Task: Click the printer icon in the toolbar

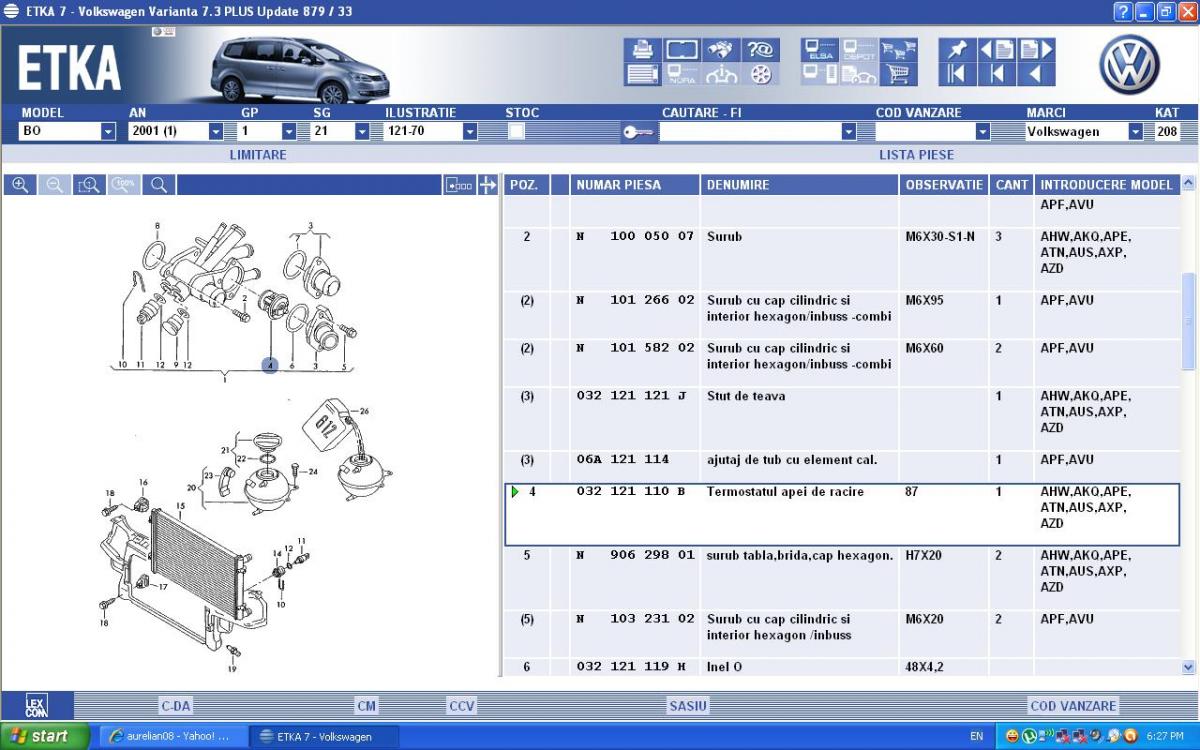Action: click(643, 50)
